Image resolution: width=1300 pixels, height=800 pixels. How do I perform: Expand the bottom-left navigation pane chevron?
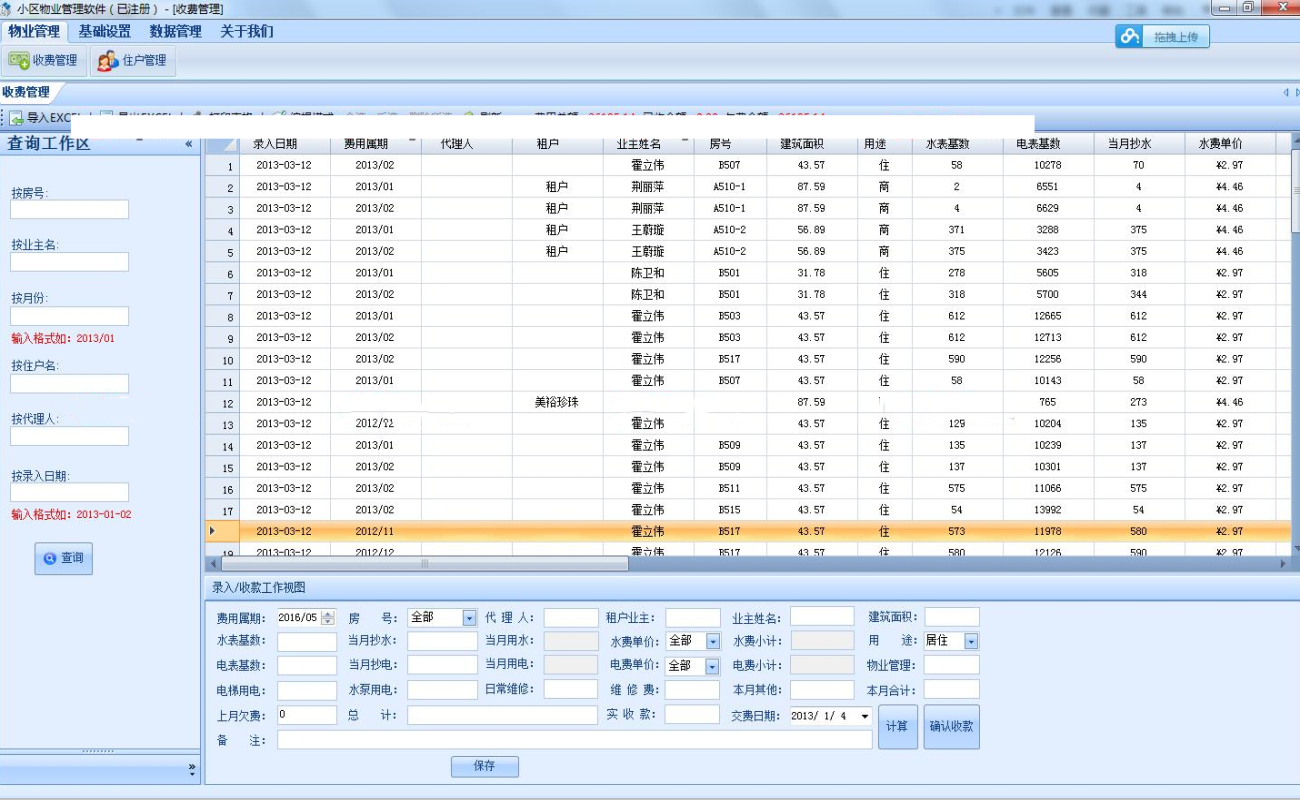pyautogui.click(x=191, y=768)
